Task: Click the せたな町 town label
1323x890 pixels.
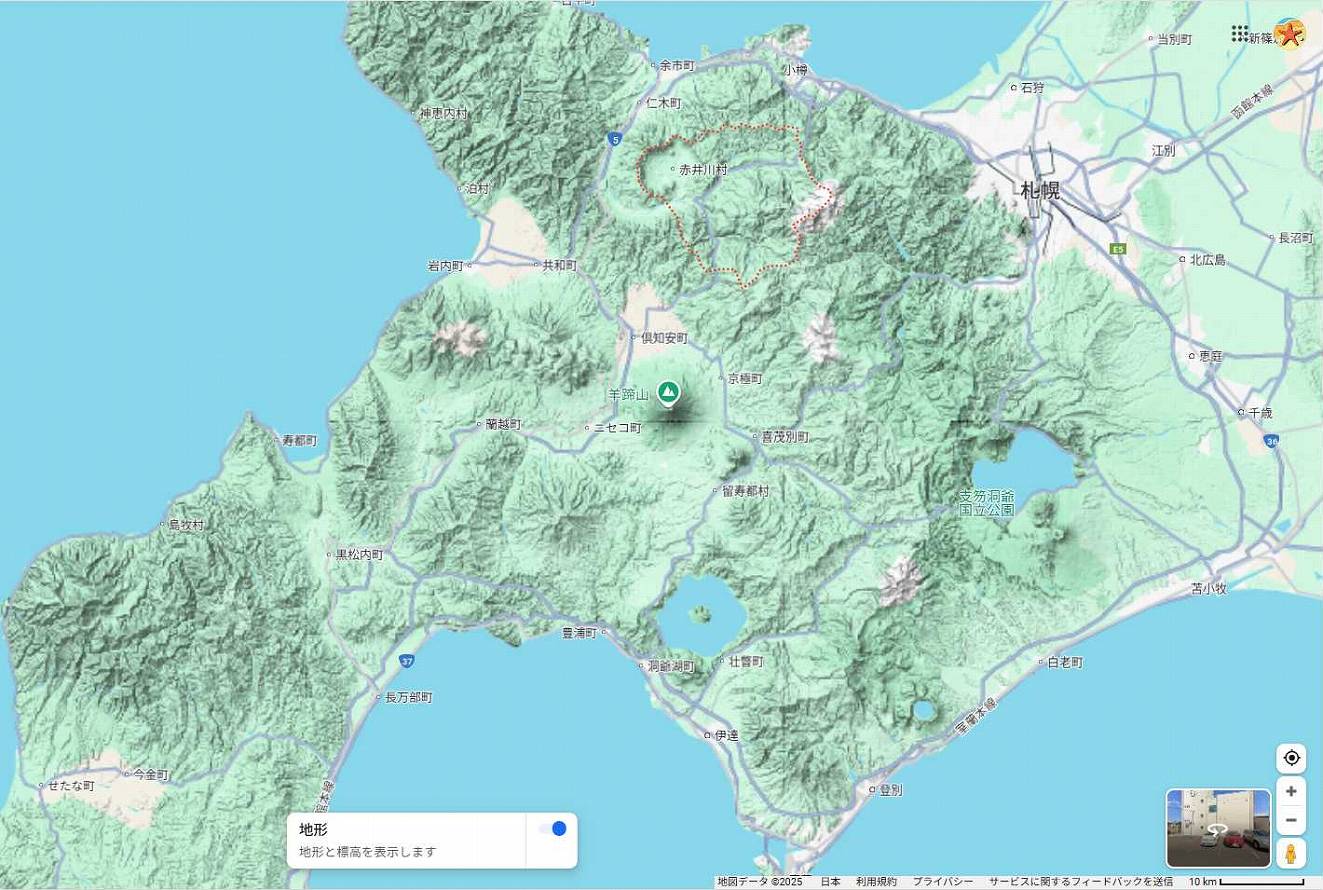Action: 70,786
